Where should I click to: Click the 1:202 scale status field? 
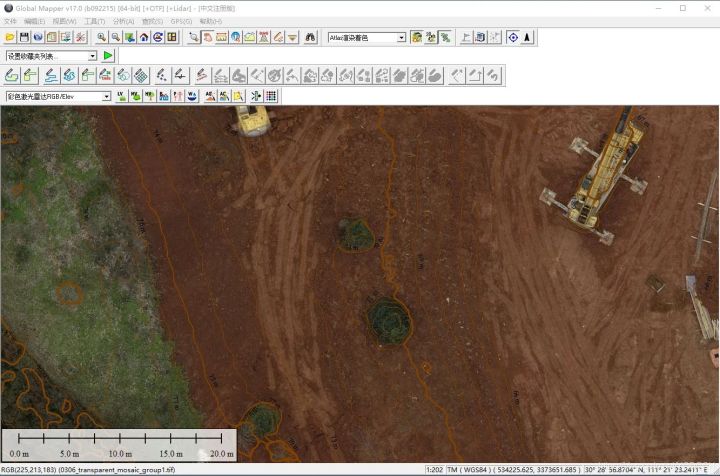pos(435,470)
